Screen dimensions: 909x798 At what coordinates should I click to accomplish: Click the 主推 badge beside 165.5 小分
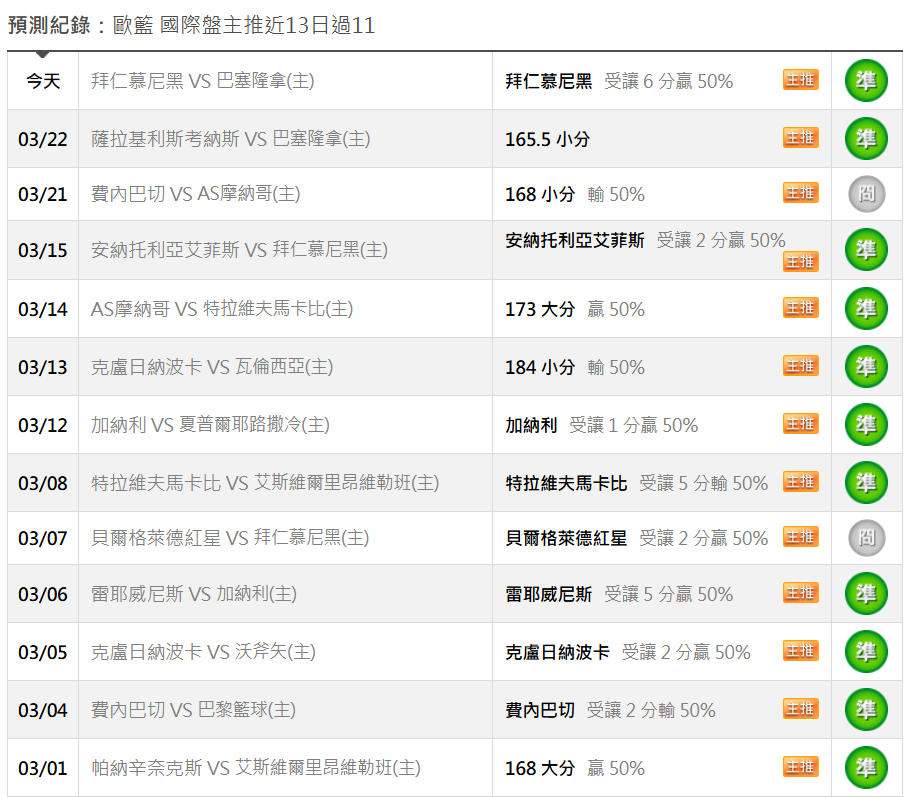click(x=801, y=137)
